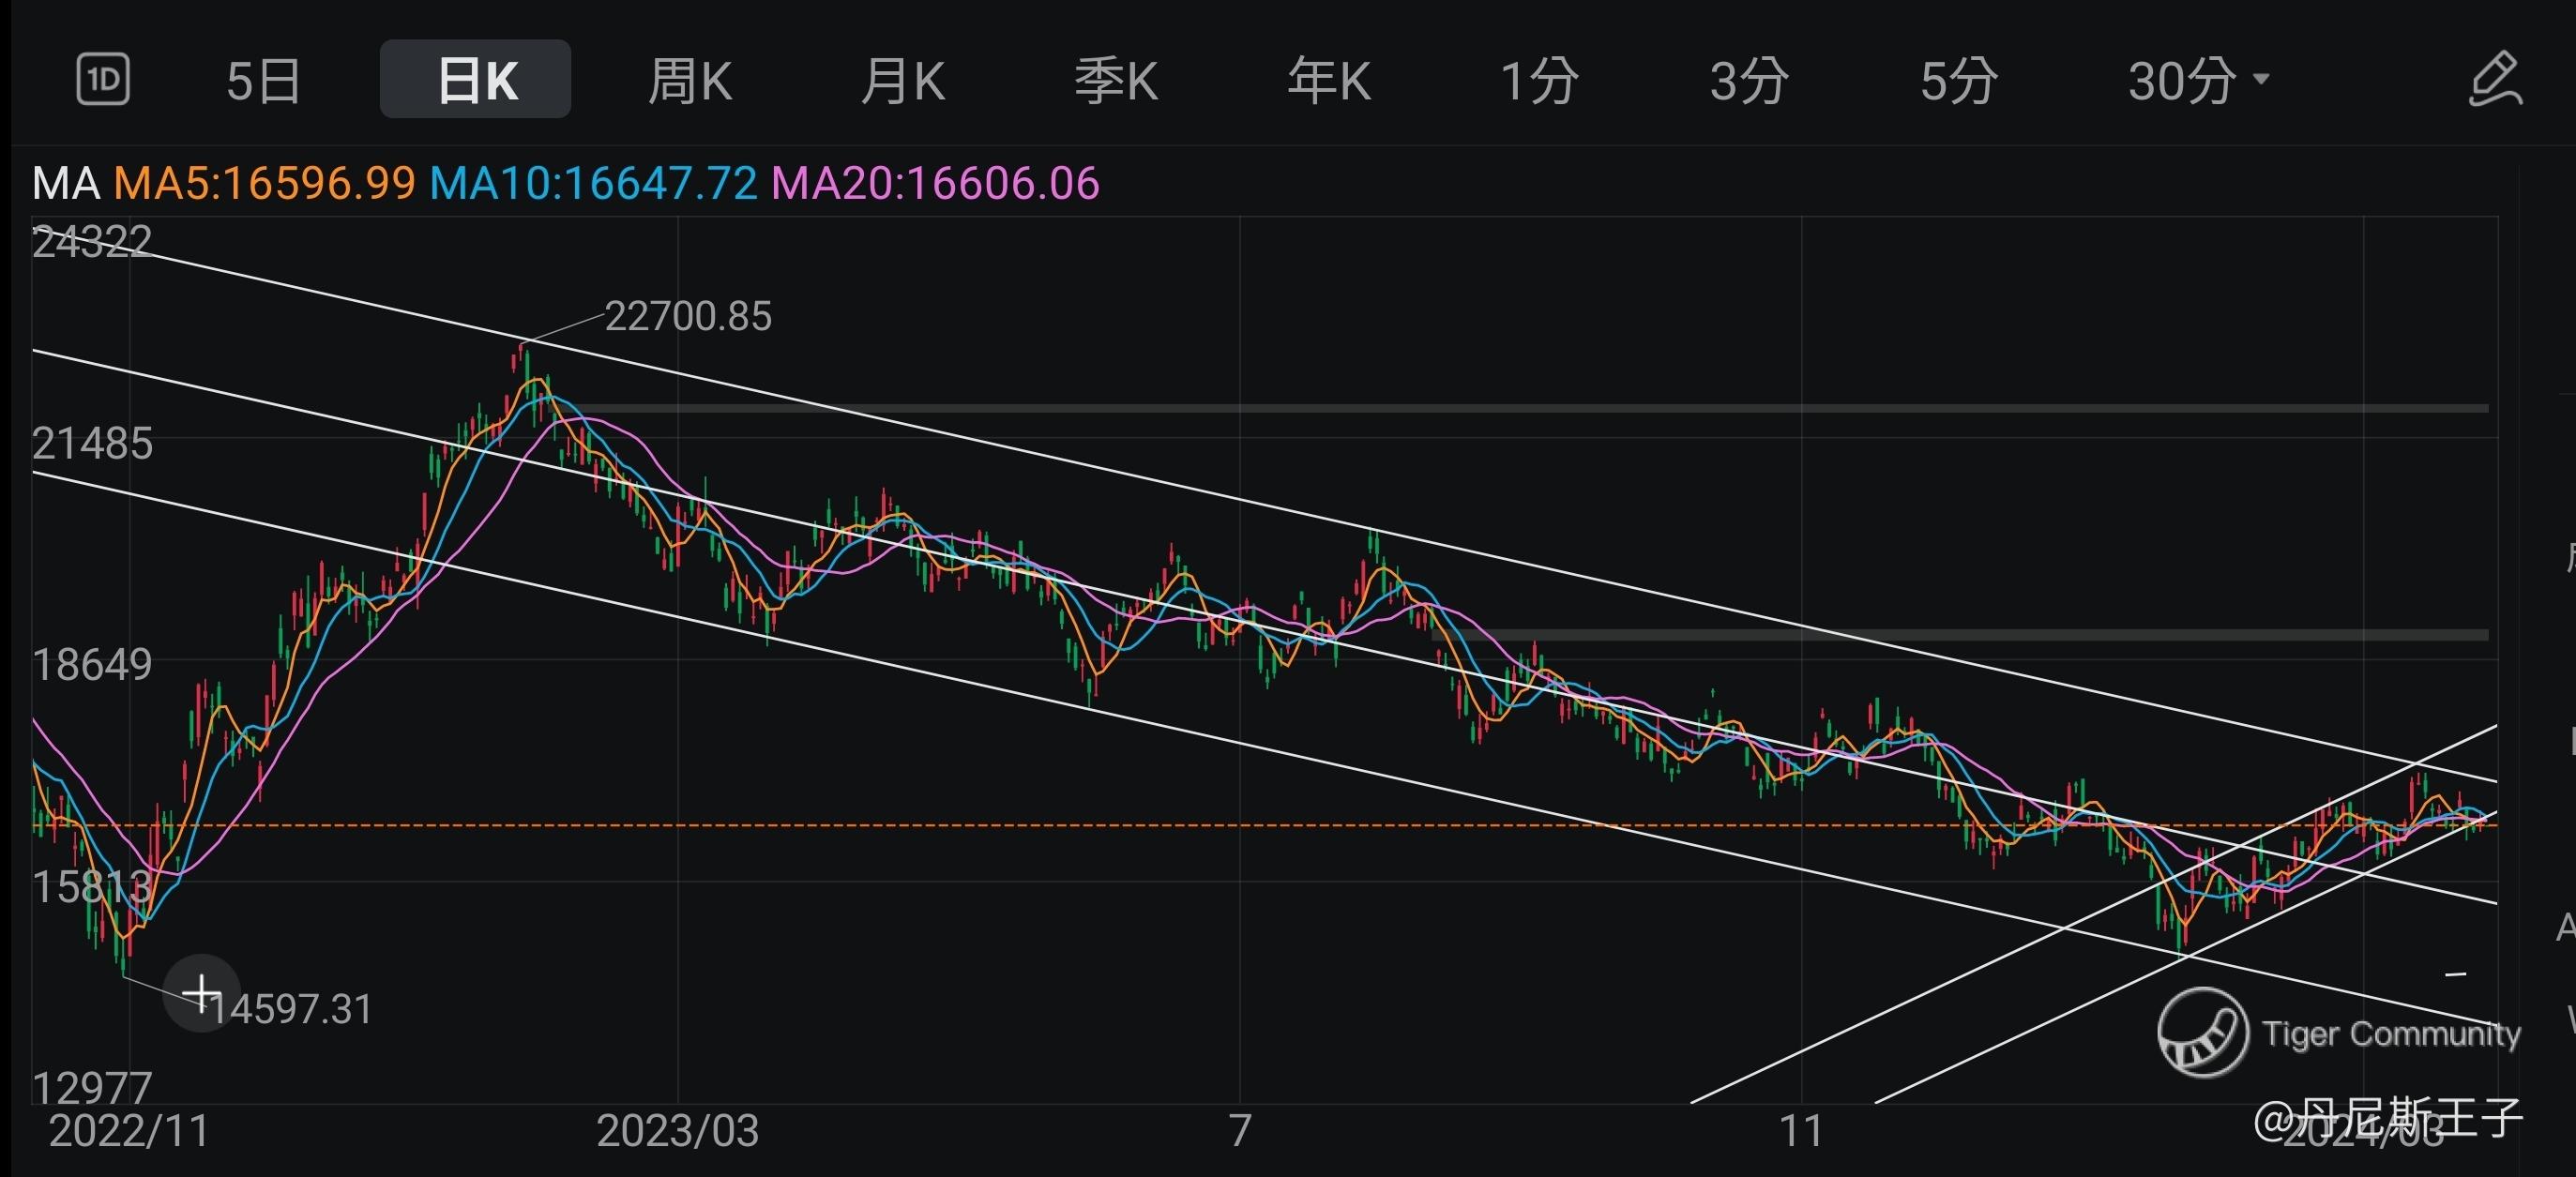Screen dimensions: 2576x1177
Task: Click the MA10 indicator value label
Action: [x=593, y=184]
